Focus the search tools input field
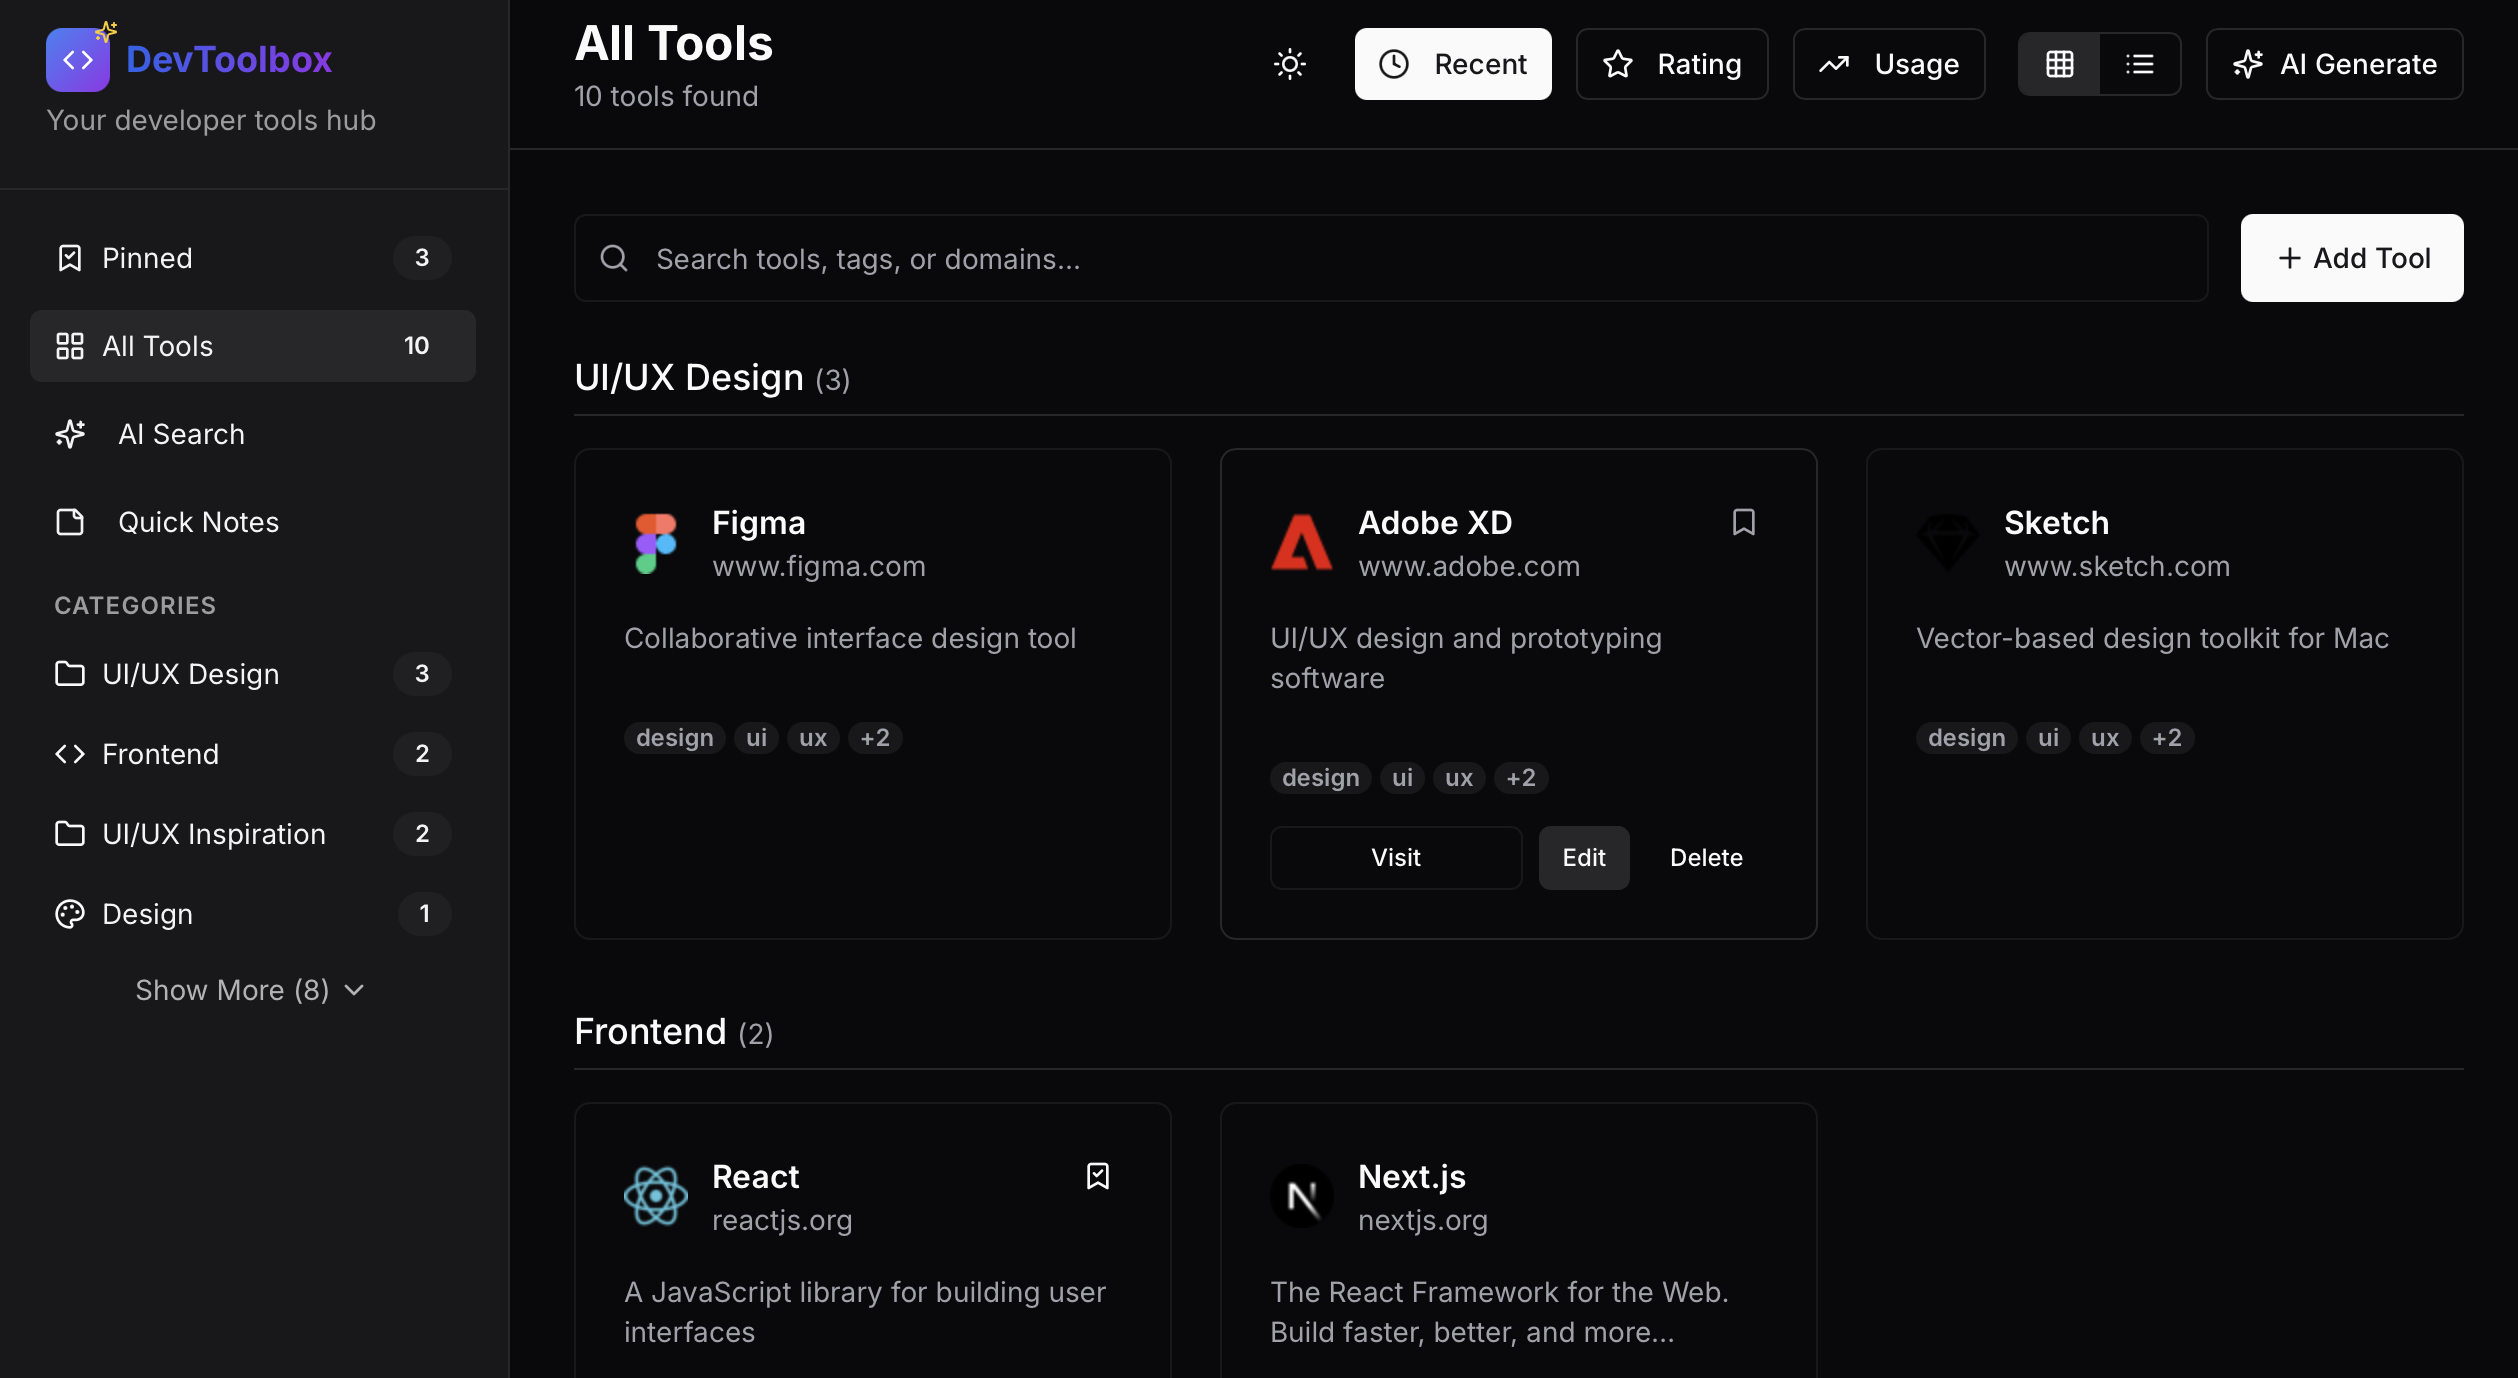 (1391, 258)
